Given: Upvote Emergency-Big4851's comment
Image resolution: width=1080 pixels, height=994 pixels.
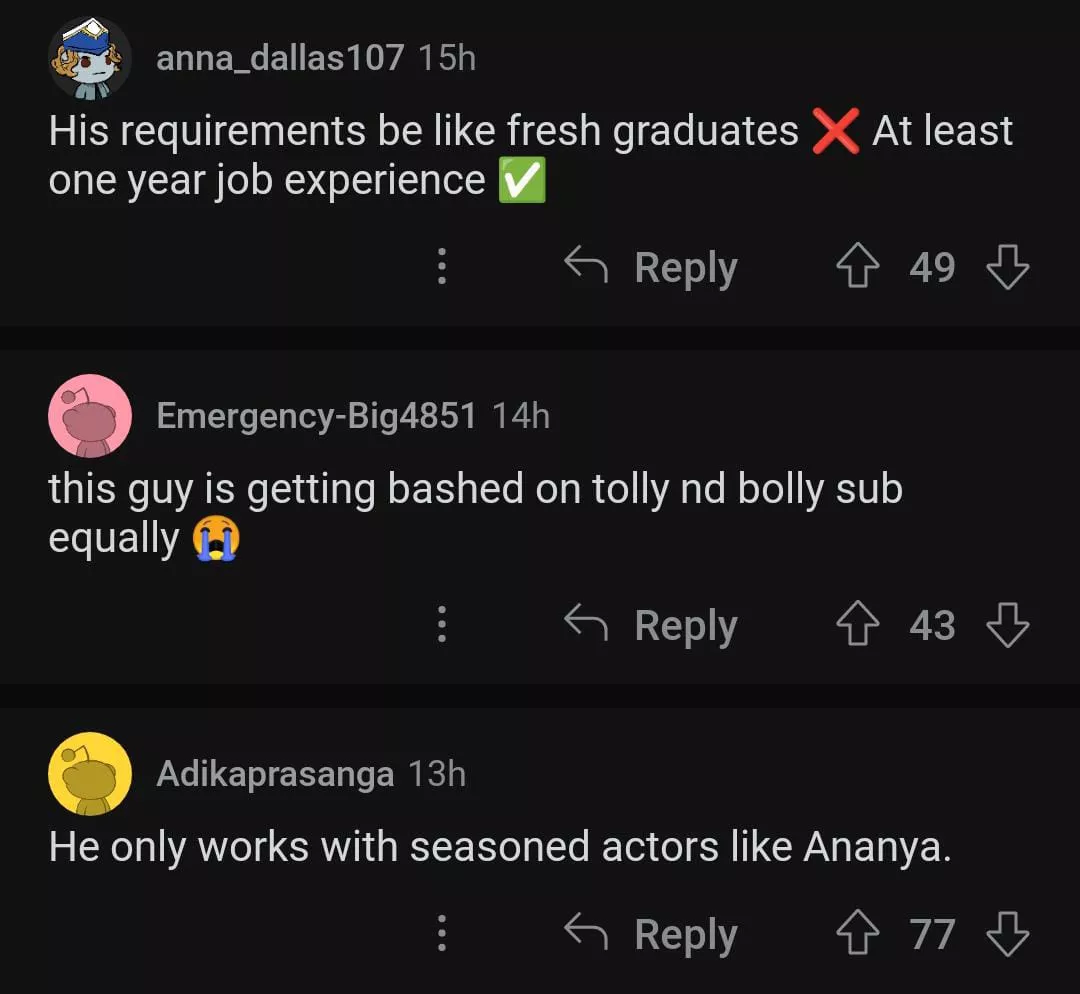Looking at the screenshot, I should (x=855, y=626).
